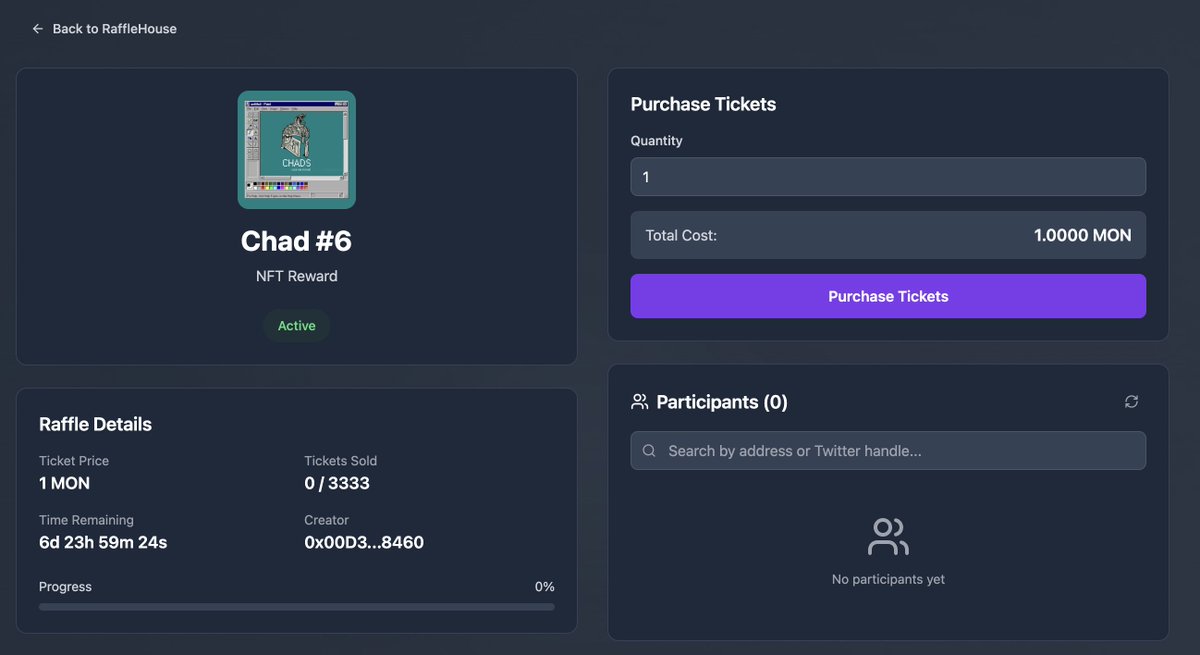Click the raffle progress bar
1200x655 pixels.
click(x=296, y=607)
